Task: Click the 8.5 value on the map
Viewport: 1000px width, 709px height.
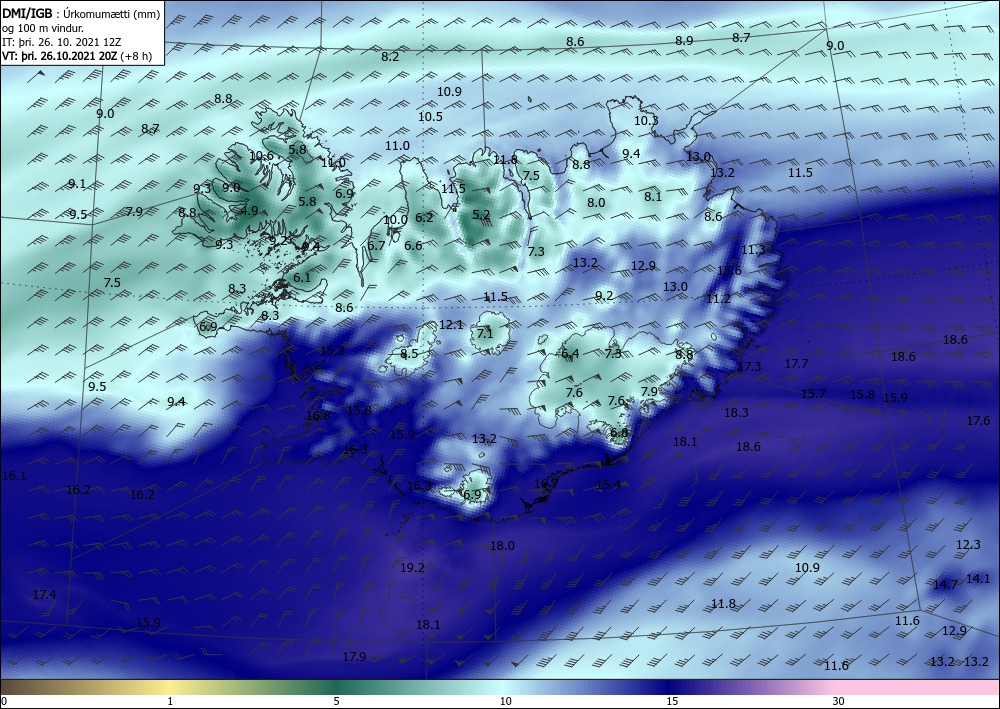Action: click(x=409, y=353)
